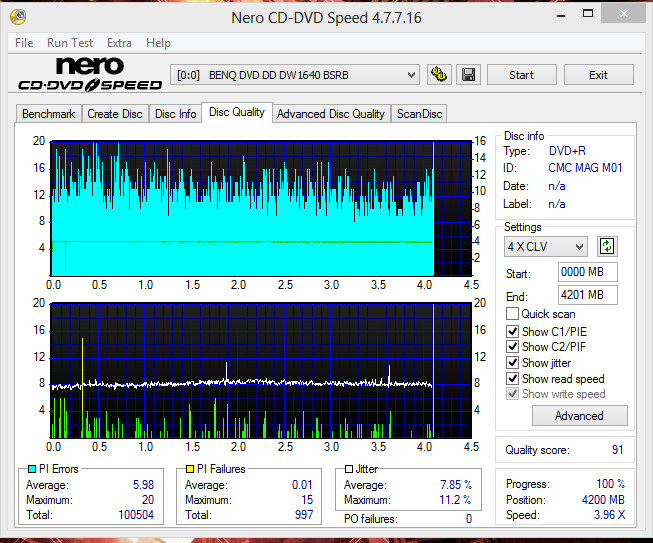Maximize the Nero CD-DVD Speed window
The width and height of the screenshot is (653, 543).
tap(588, 14)
